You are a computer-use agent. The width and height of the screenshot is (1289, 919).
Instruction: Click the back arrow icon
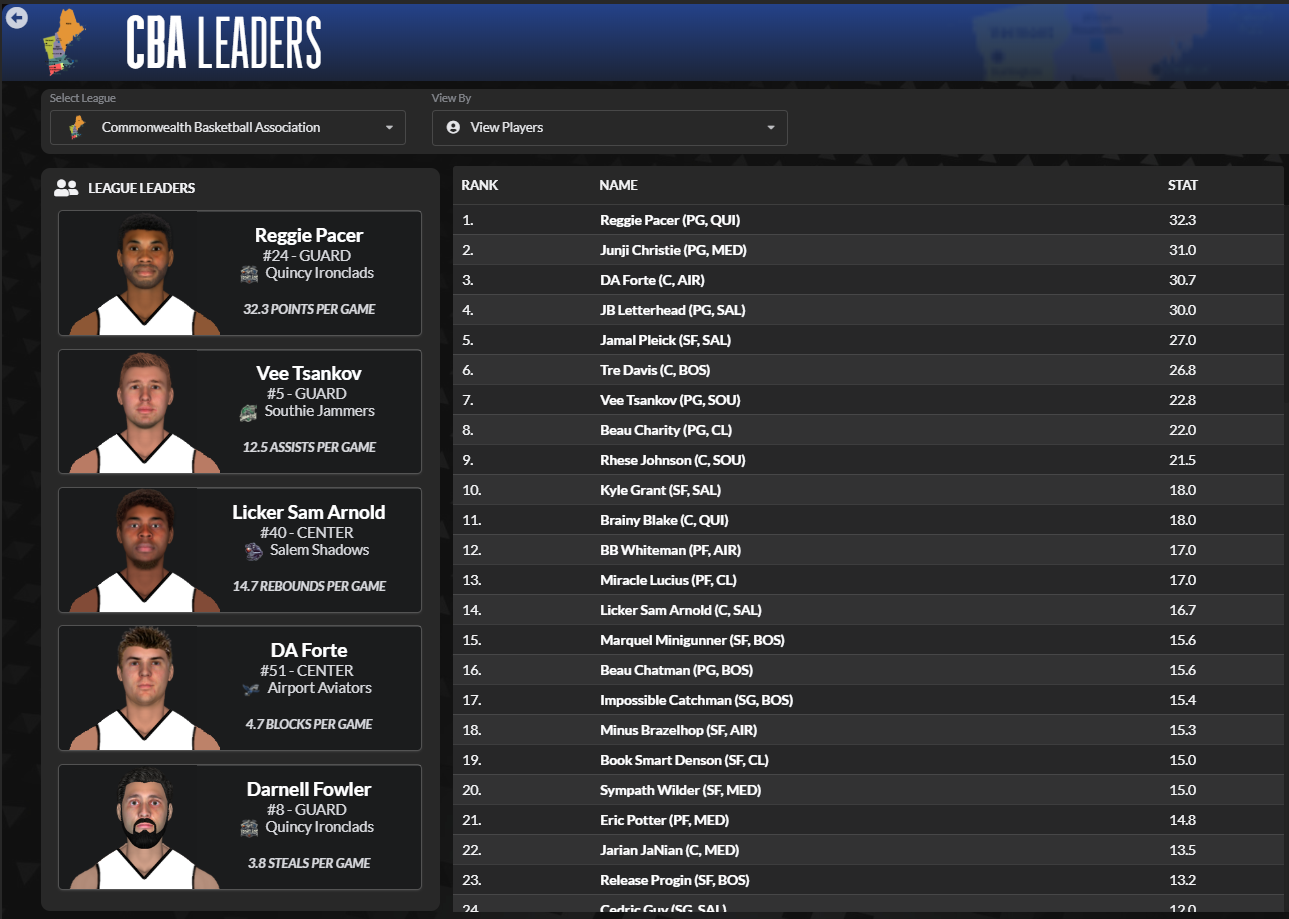pos(16,17)
